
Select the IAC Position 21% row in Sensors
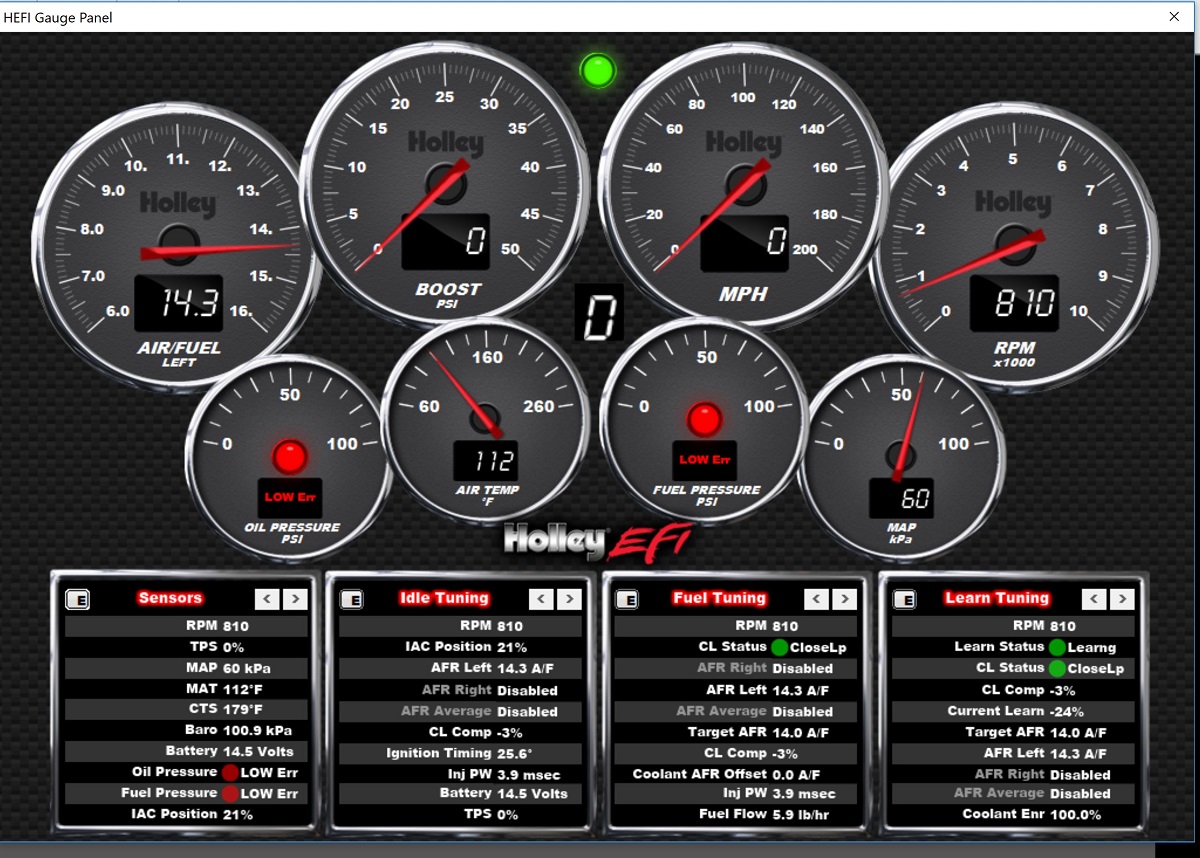pyautogui.click(x=187, y=815)
